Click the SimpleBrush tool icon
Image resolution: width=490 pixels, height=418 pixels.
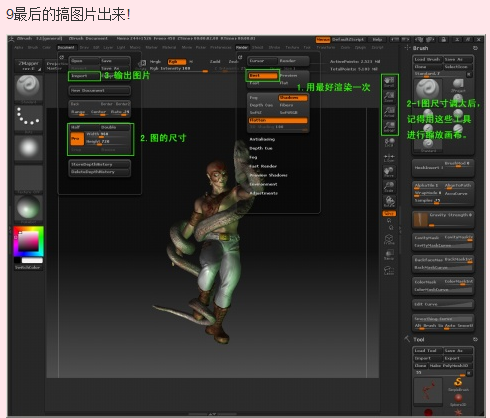point(458,384)
